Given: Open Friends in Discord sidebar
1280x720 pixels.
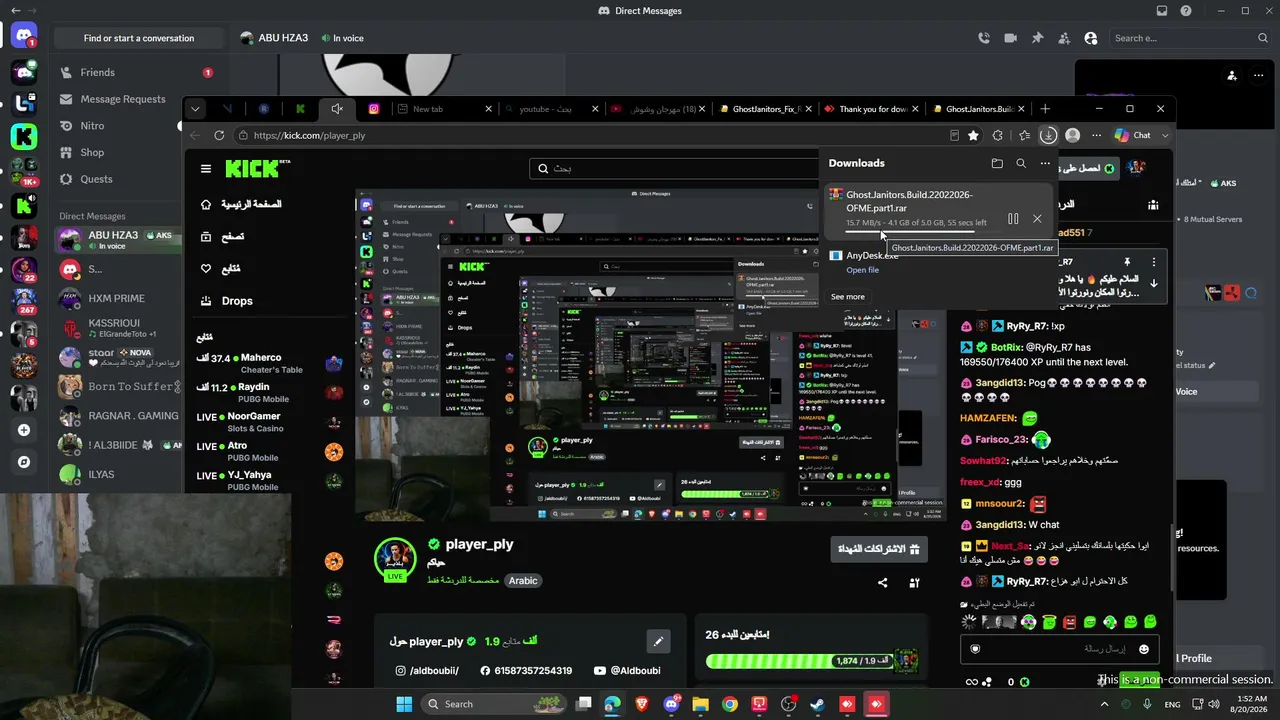Looking at the screenshot, I should (x=120, y=72).
